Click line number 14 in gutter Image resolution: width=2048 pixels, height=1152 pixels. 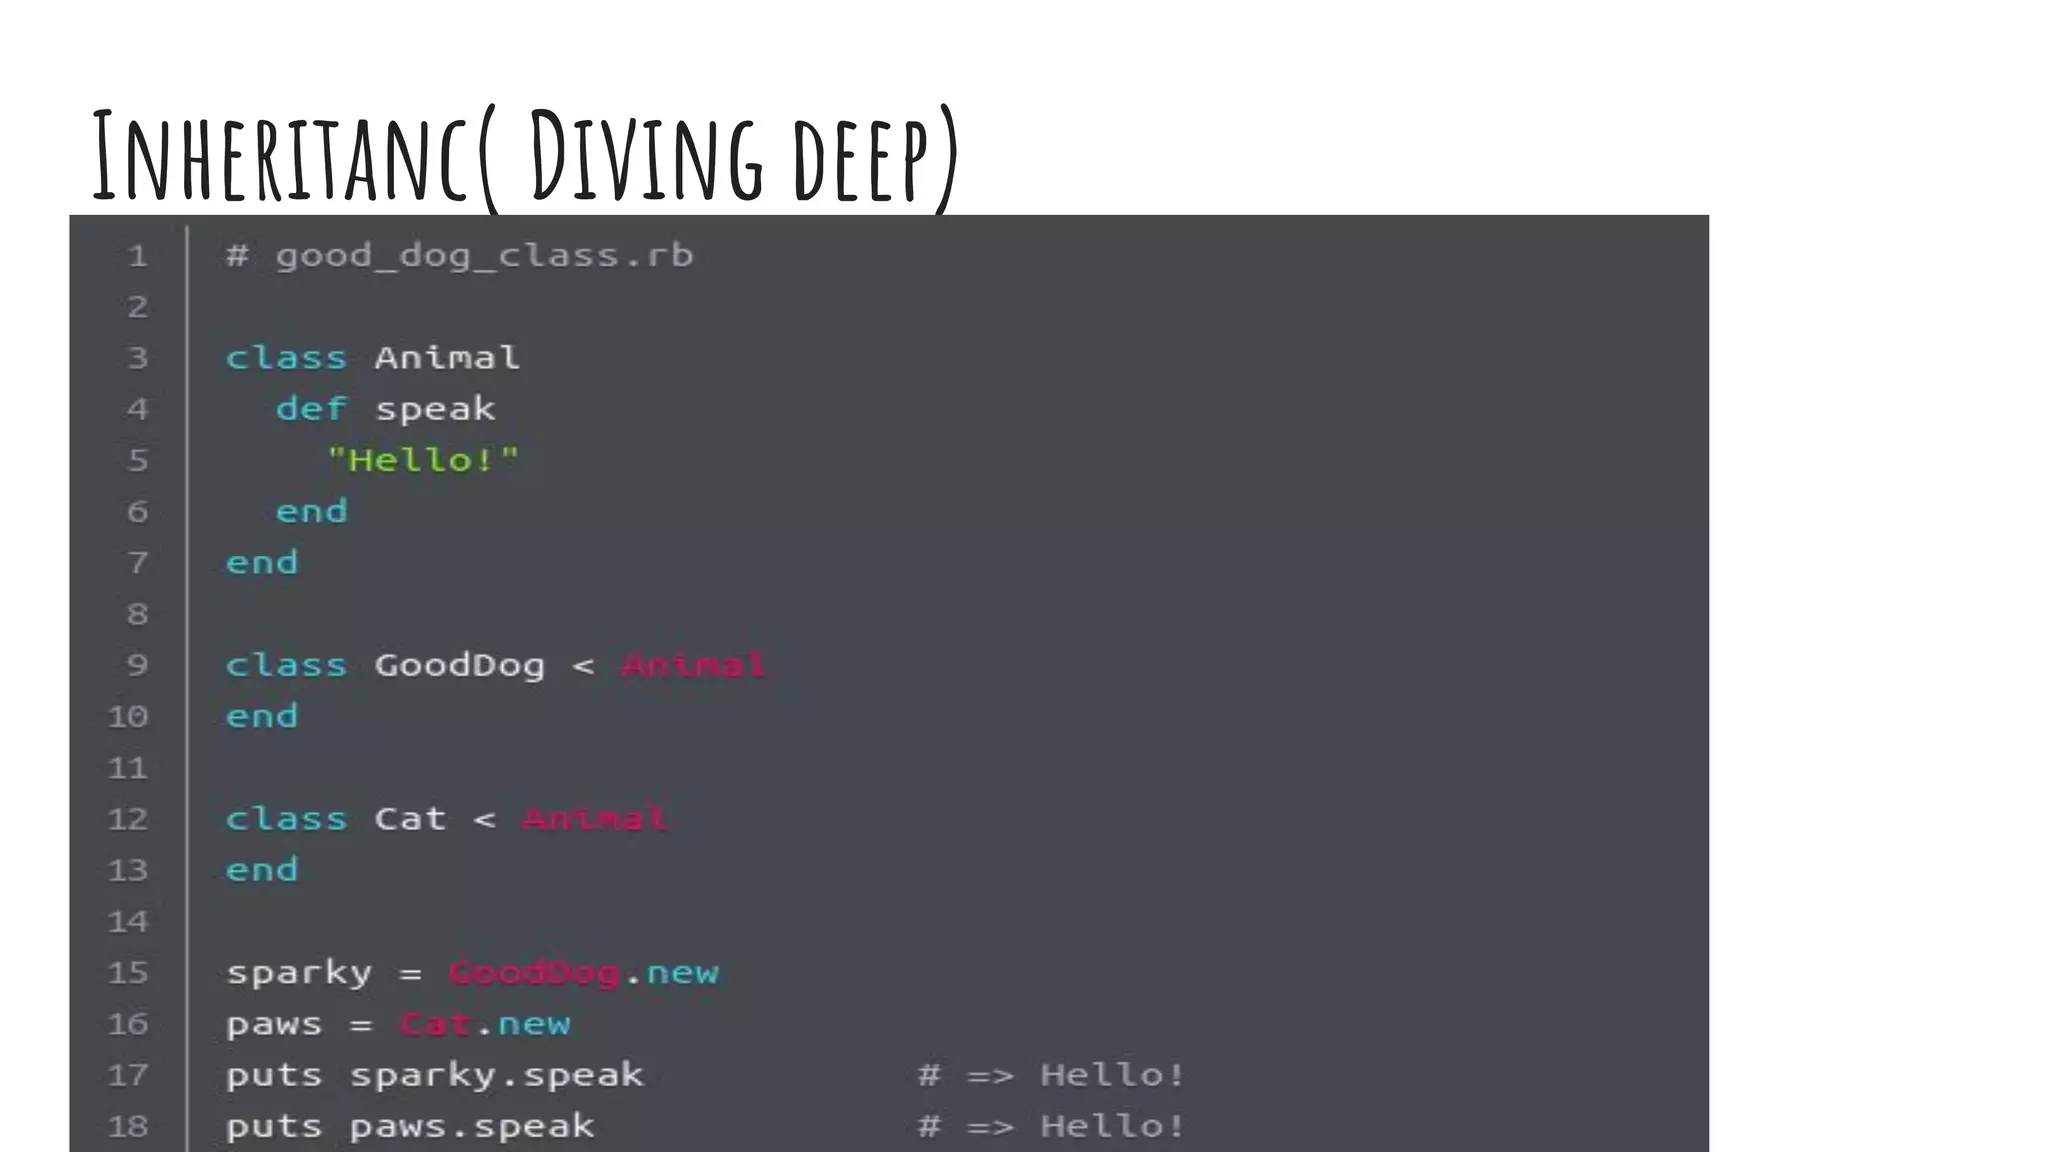point(127,921)
